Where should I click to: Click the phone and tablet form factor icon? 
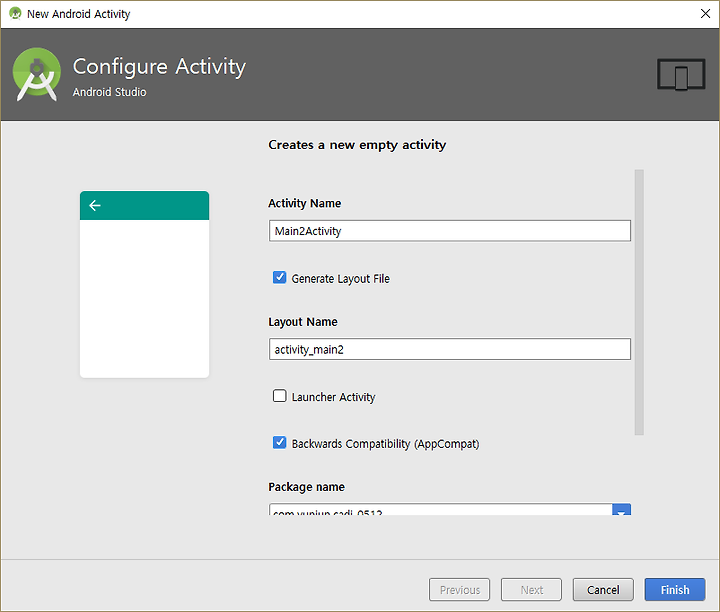tap(681, 74)
